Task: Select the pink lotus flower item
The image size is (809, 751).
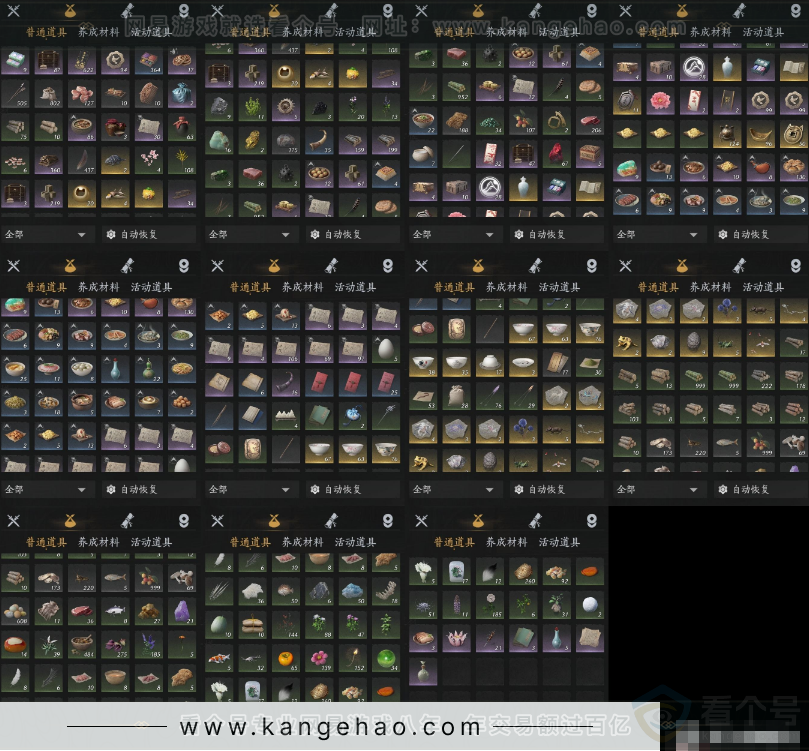Action: tap(455, 638)
